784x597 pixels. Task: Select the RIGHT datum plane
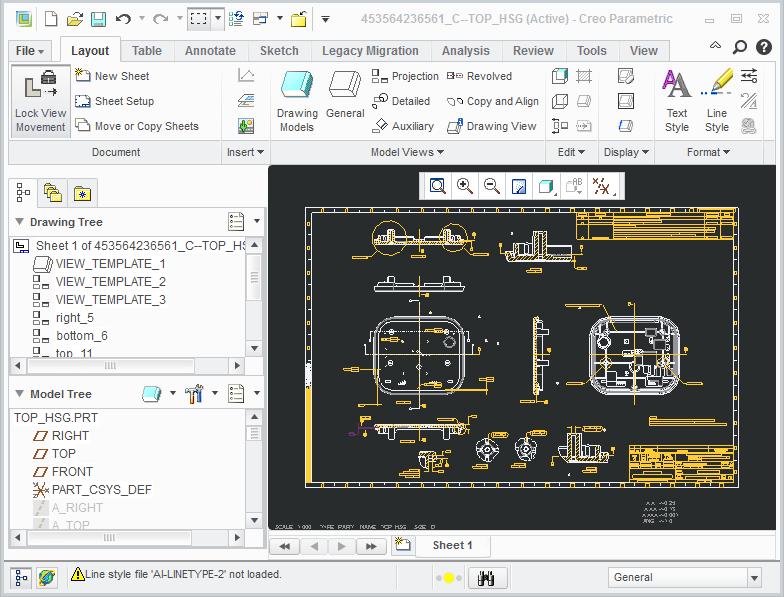[x=61, y=436]
